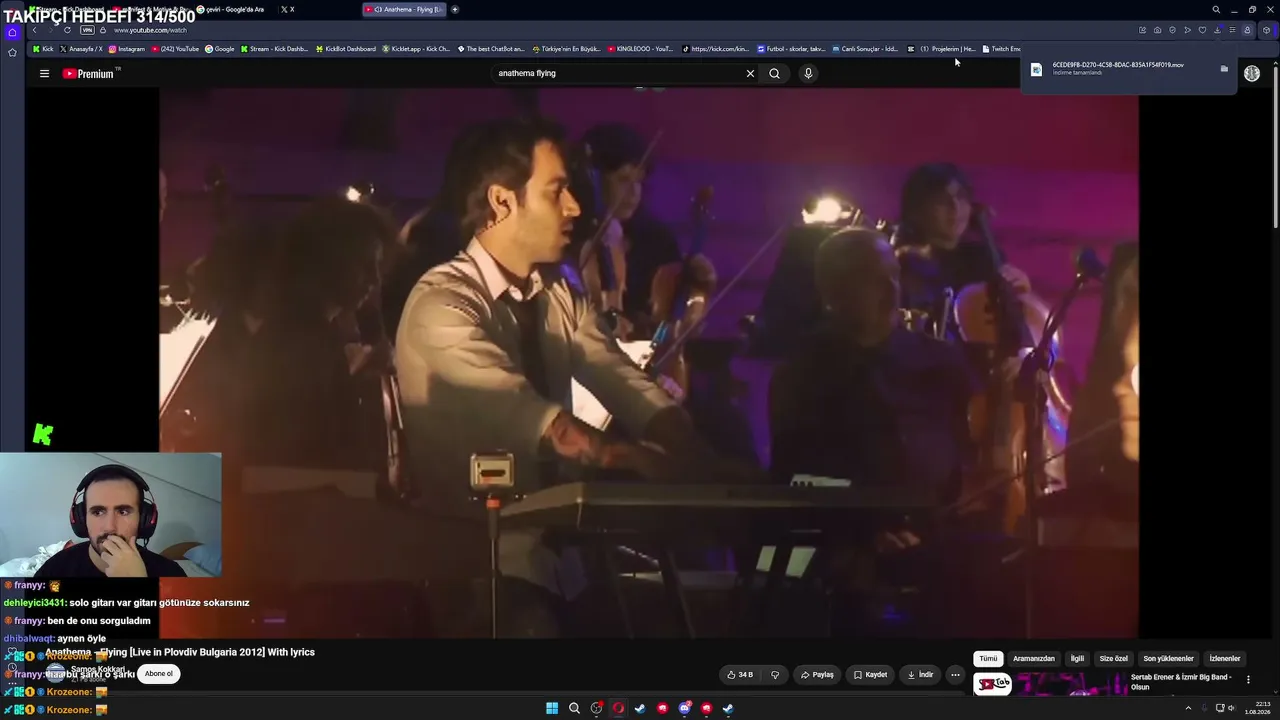Show the downloaded .mov in its folder

coord(1224,69)
